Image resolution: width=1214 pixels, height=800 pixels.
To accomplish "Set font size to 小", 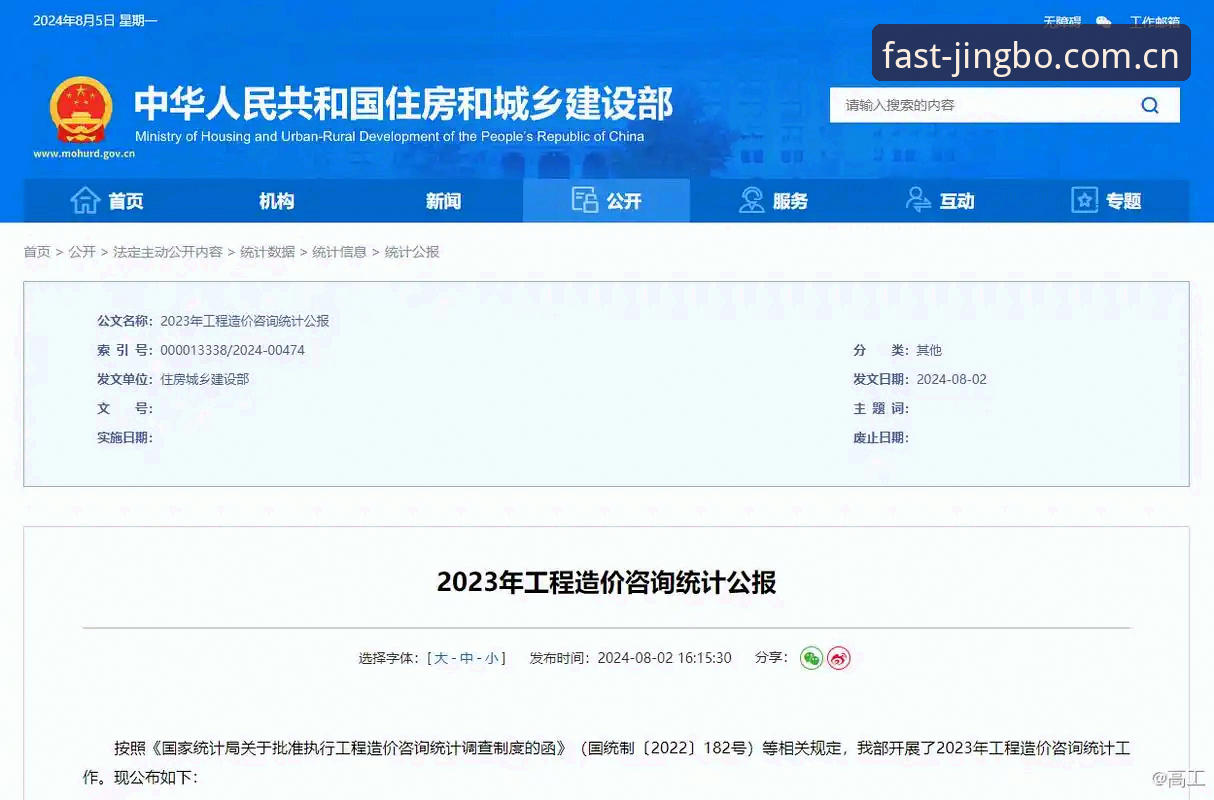I will tap(492, 658).
